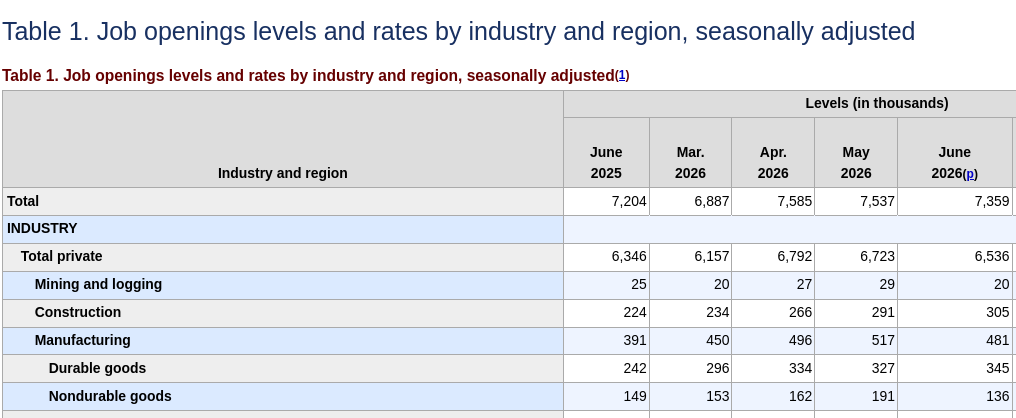Select Manufacturing value 450
Viewport: 1016px width, 418px height.
(718, 340)
